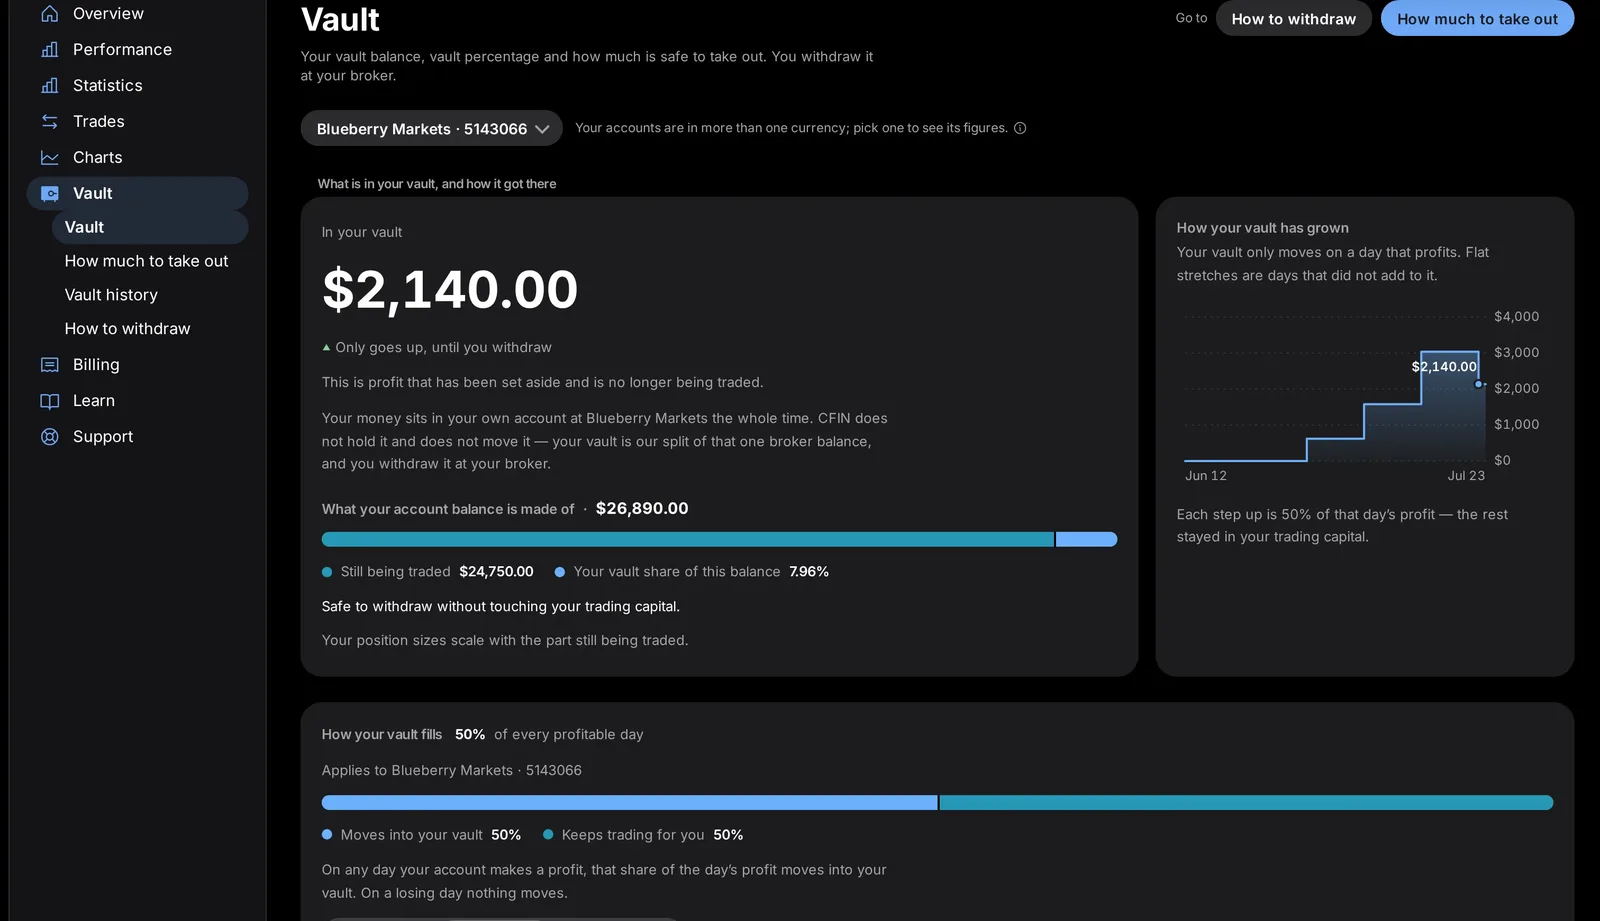
Task: Click the Still being traded $24,750.00 legend
Action: [428, 572]
